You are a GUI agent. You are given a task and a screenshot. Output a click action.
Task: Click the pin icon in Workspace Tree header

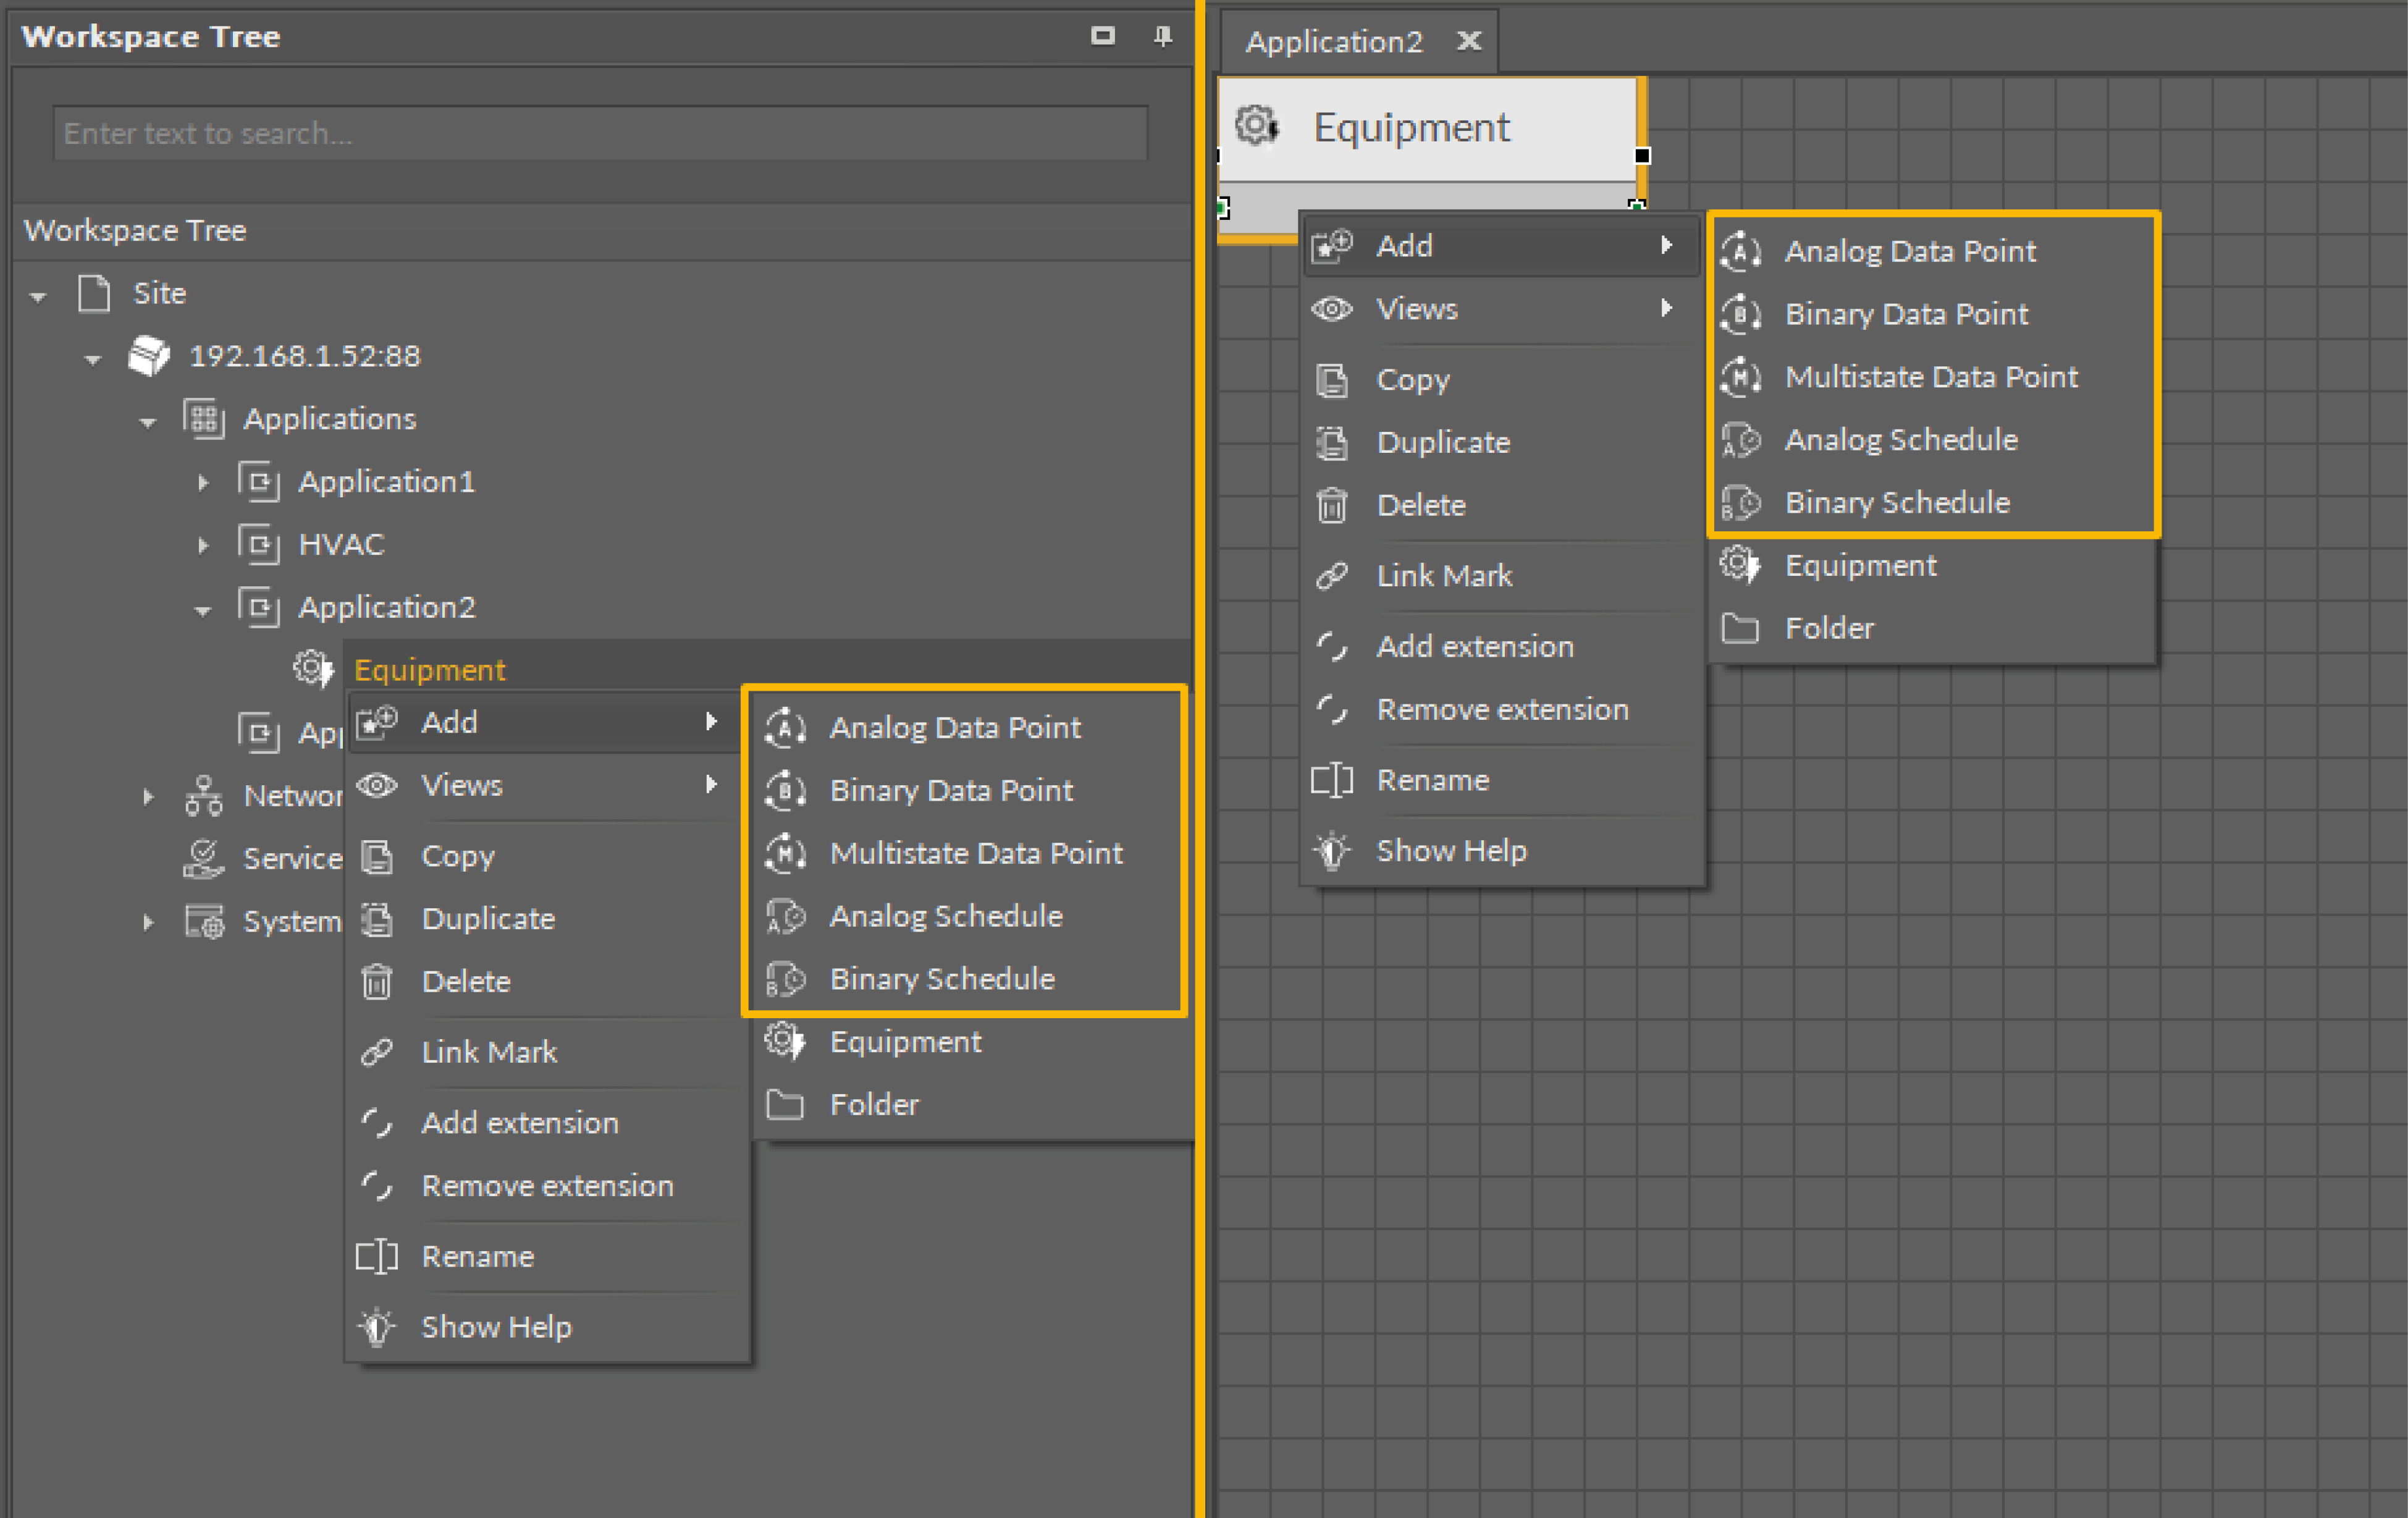pyautogui.click(x=1162, y=37)
